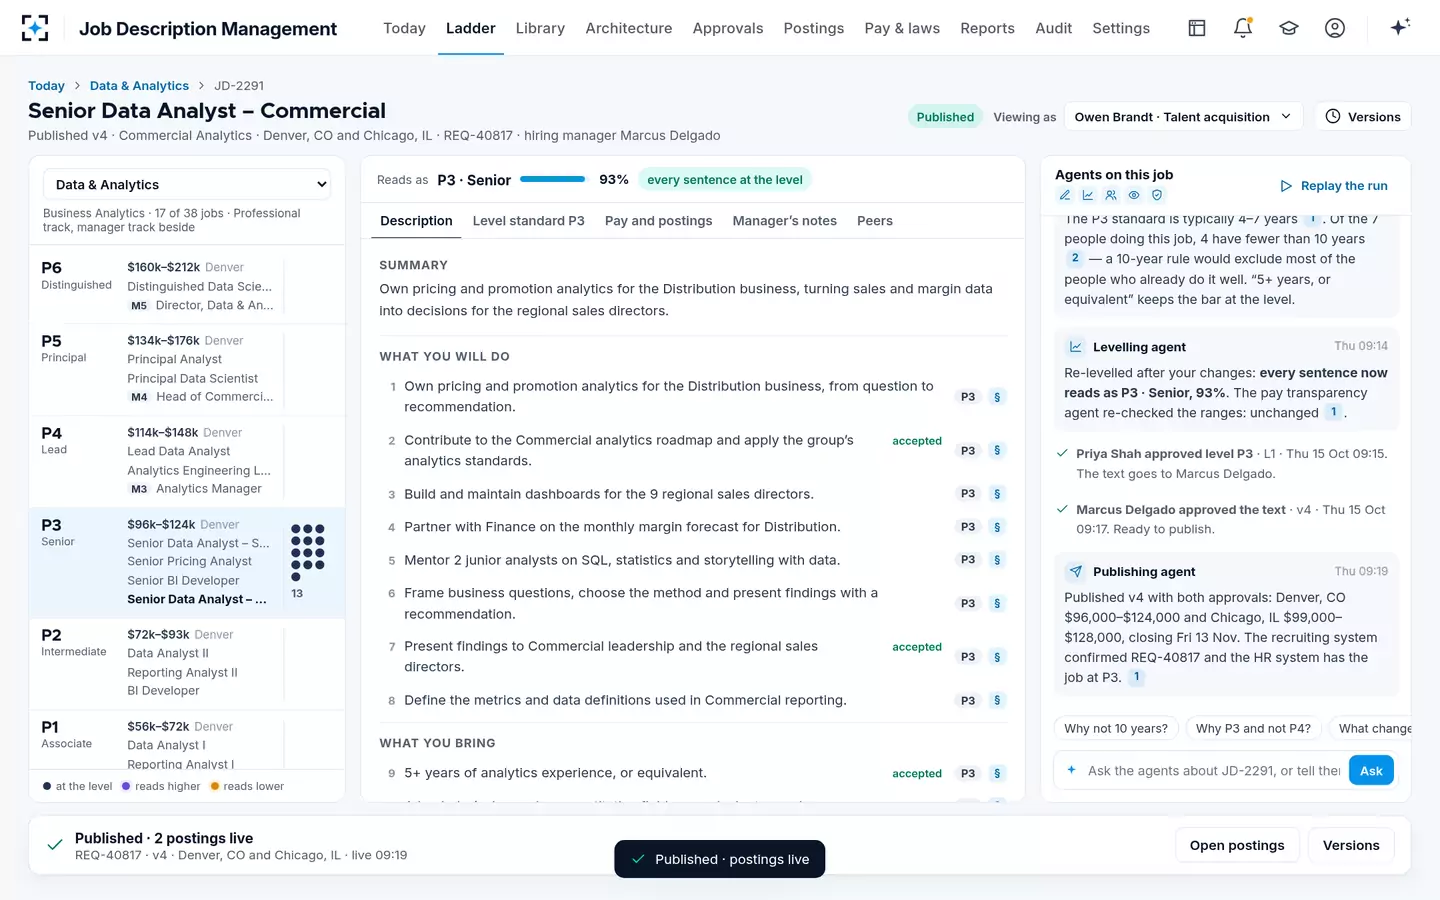The height and width of the screenshot is (900, 1440).
Task: Click the 'every sentence at the level' badge
Action: [x=725, y=180]
